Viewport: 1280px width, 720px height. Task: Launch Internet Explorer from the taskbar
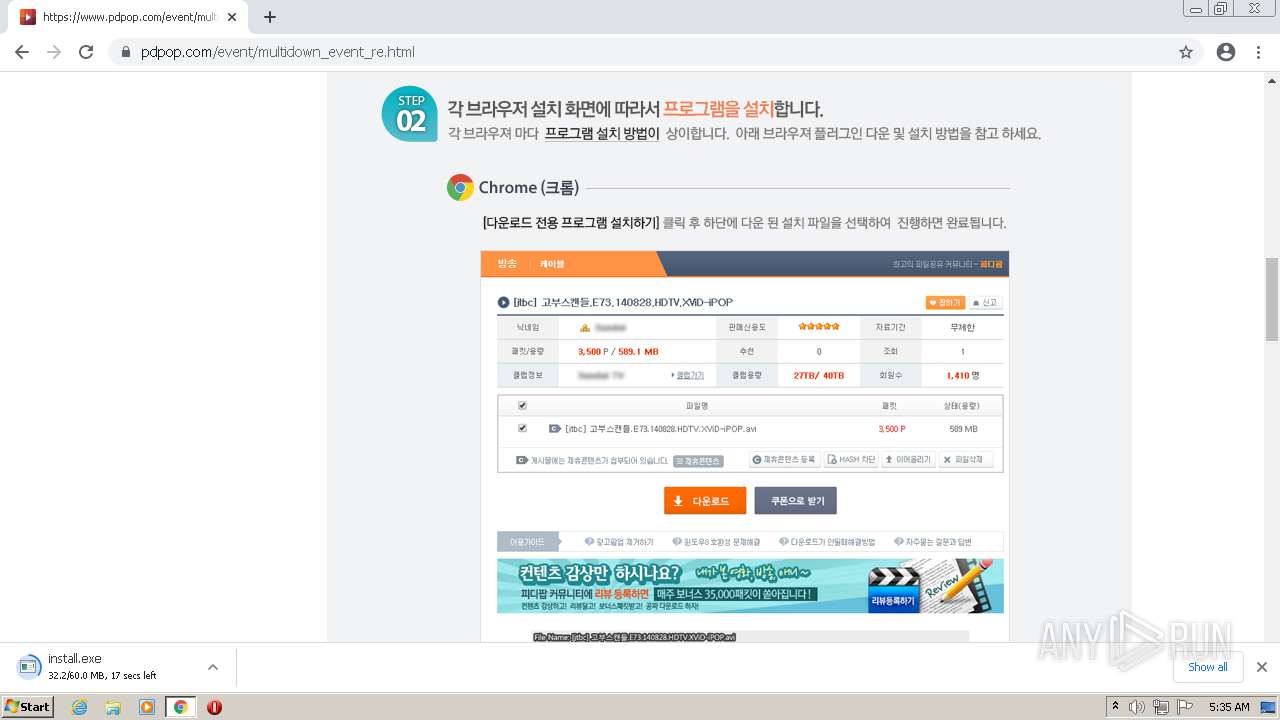[x=80, y=707]
